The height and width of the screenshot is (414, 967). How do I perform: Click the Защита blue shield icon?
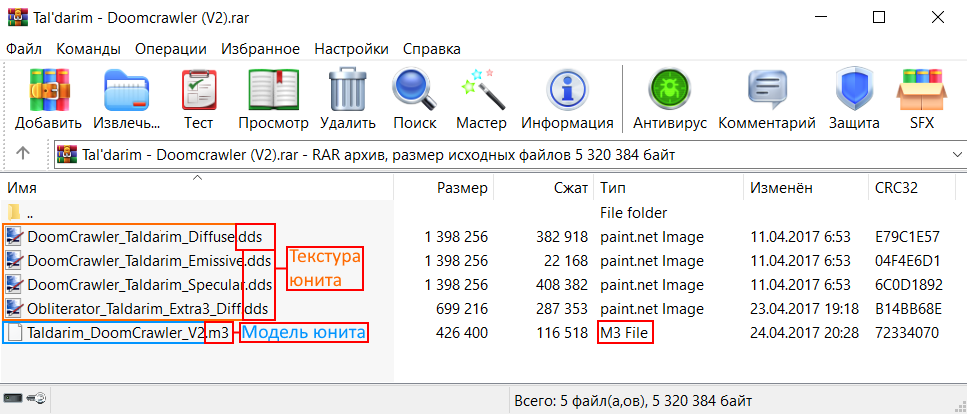[x=854, y=90]
